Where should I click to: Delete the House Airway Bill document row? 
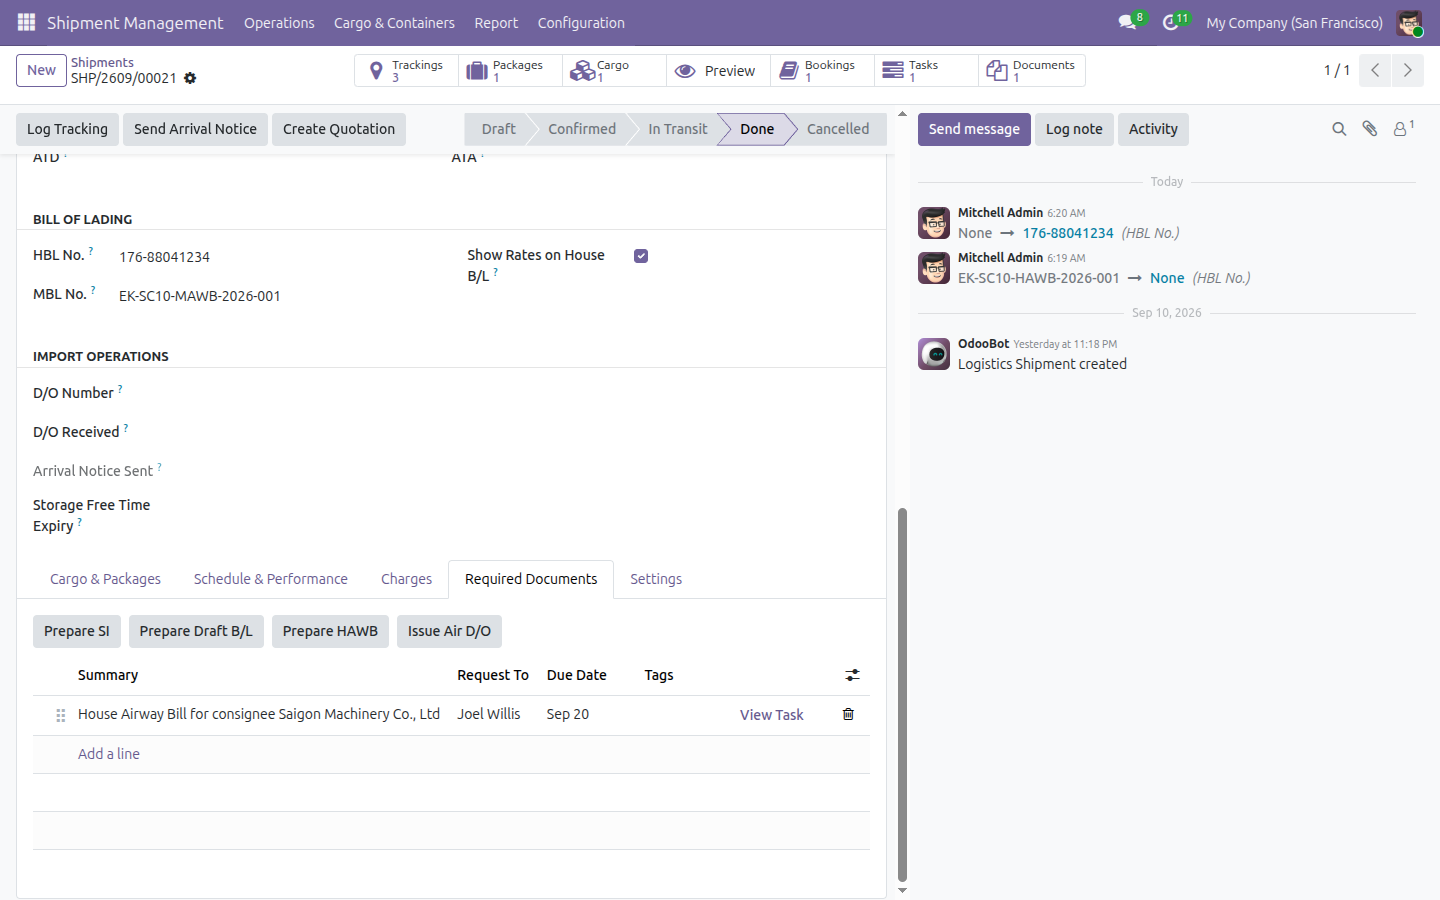(848, 714)
